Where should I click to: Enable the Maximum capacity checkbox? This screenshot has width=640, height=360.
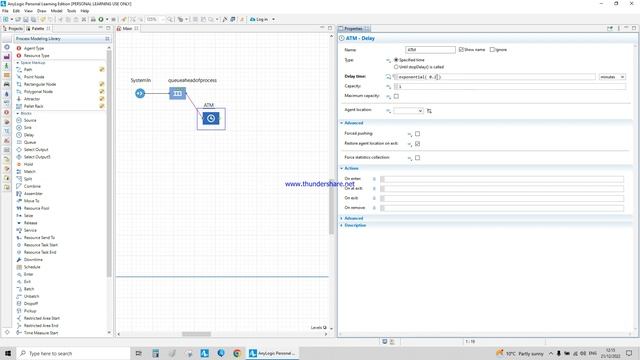click(396, 96)
